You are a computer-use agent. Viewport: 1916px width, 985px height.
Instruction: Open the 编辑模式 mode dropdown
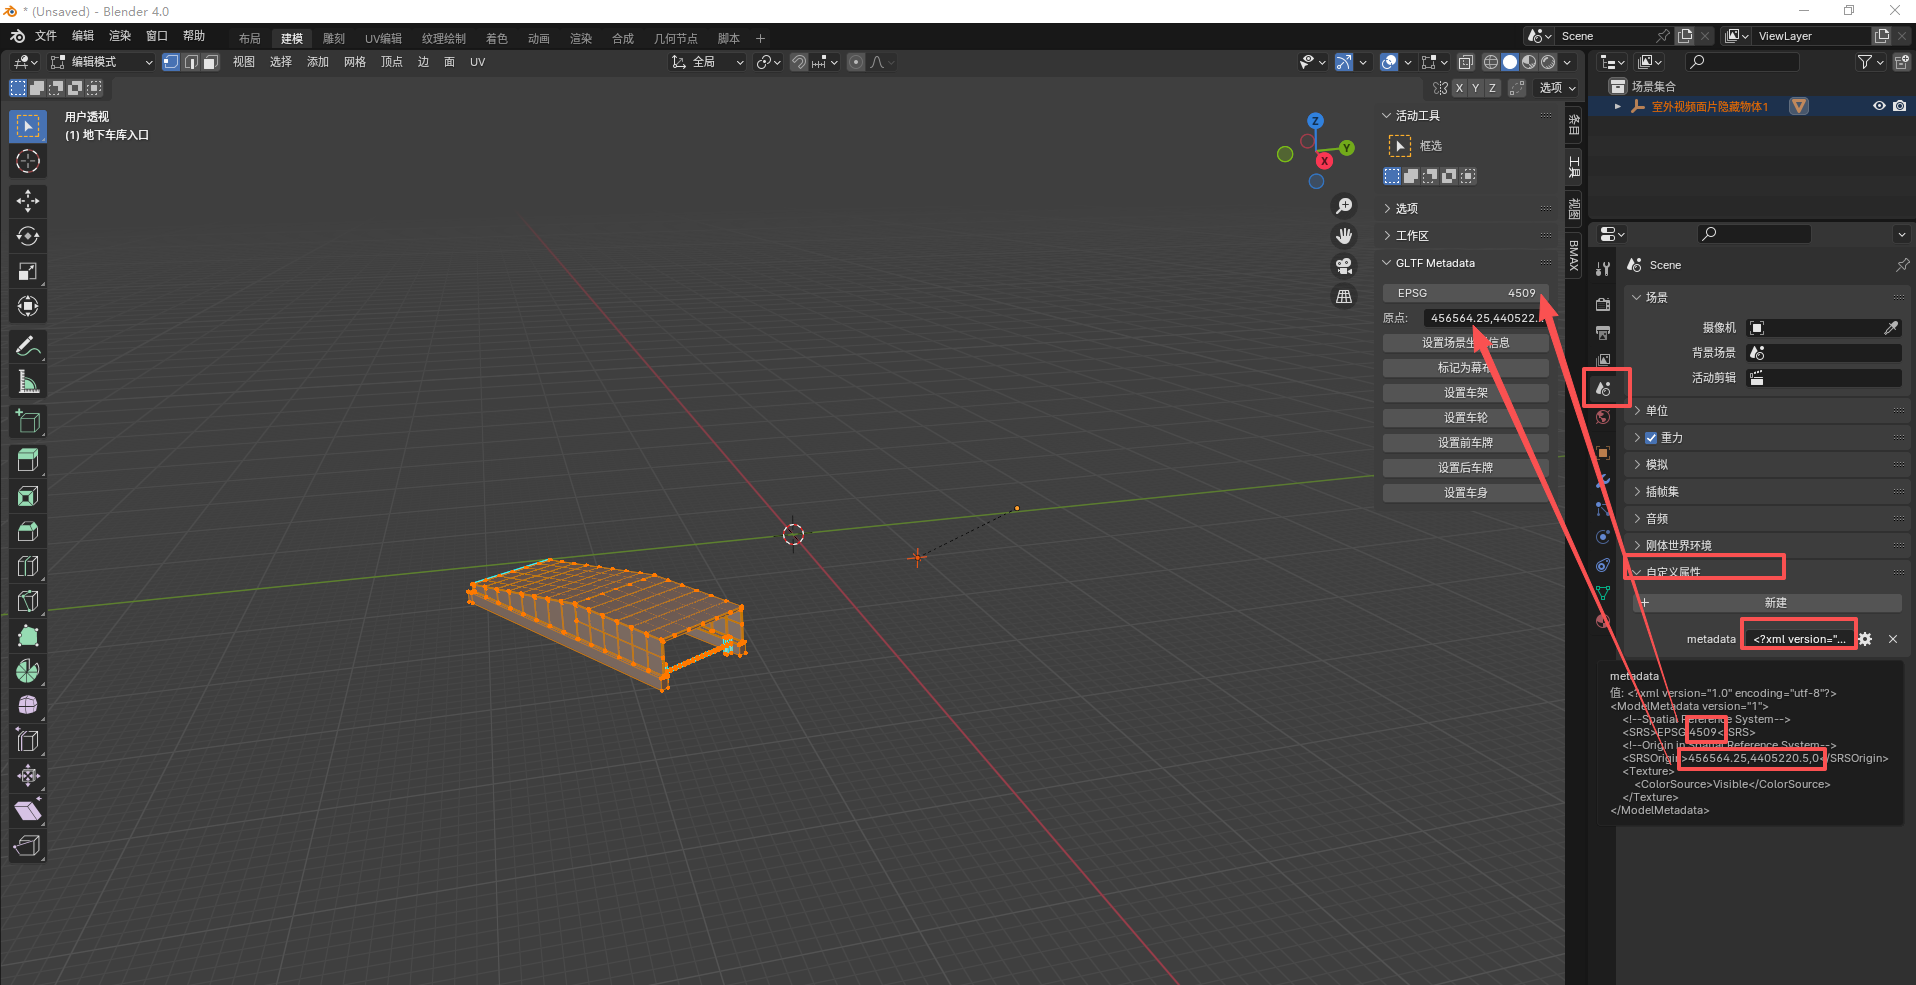click(102, 62)
